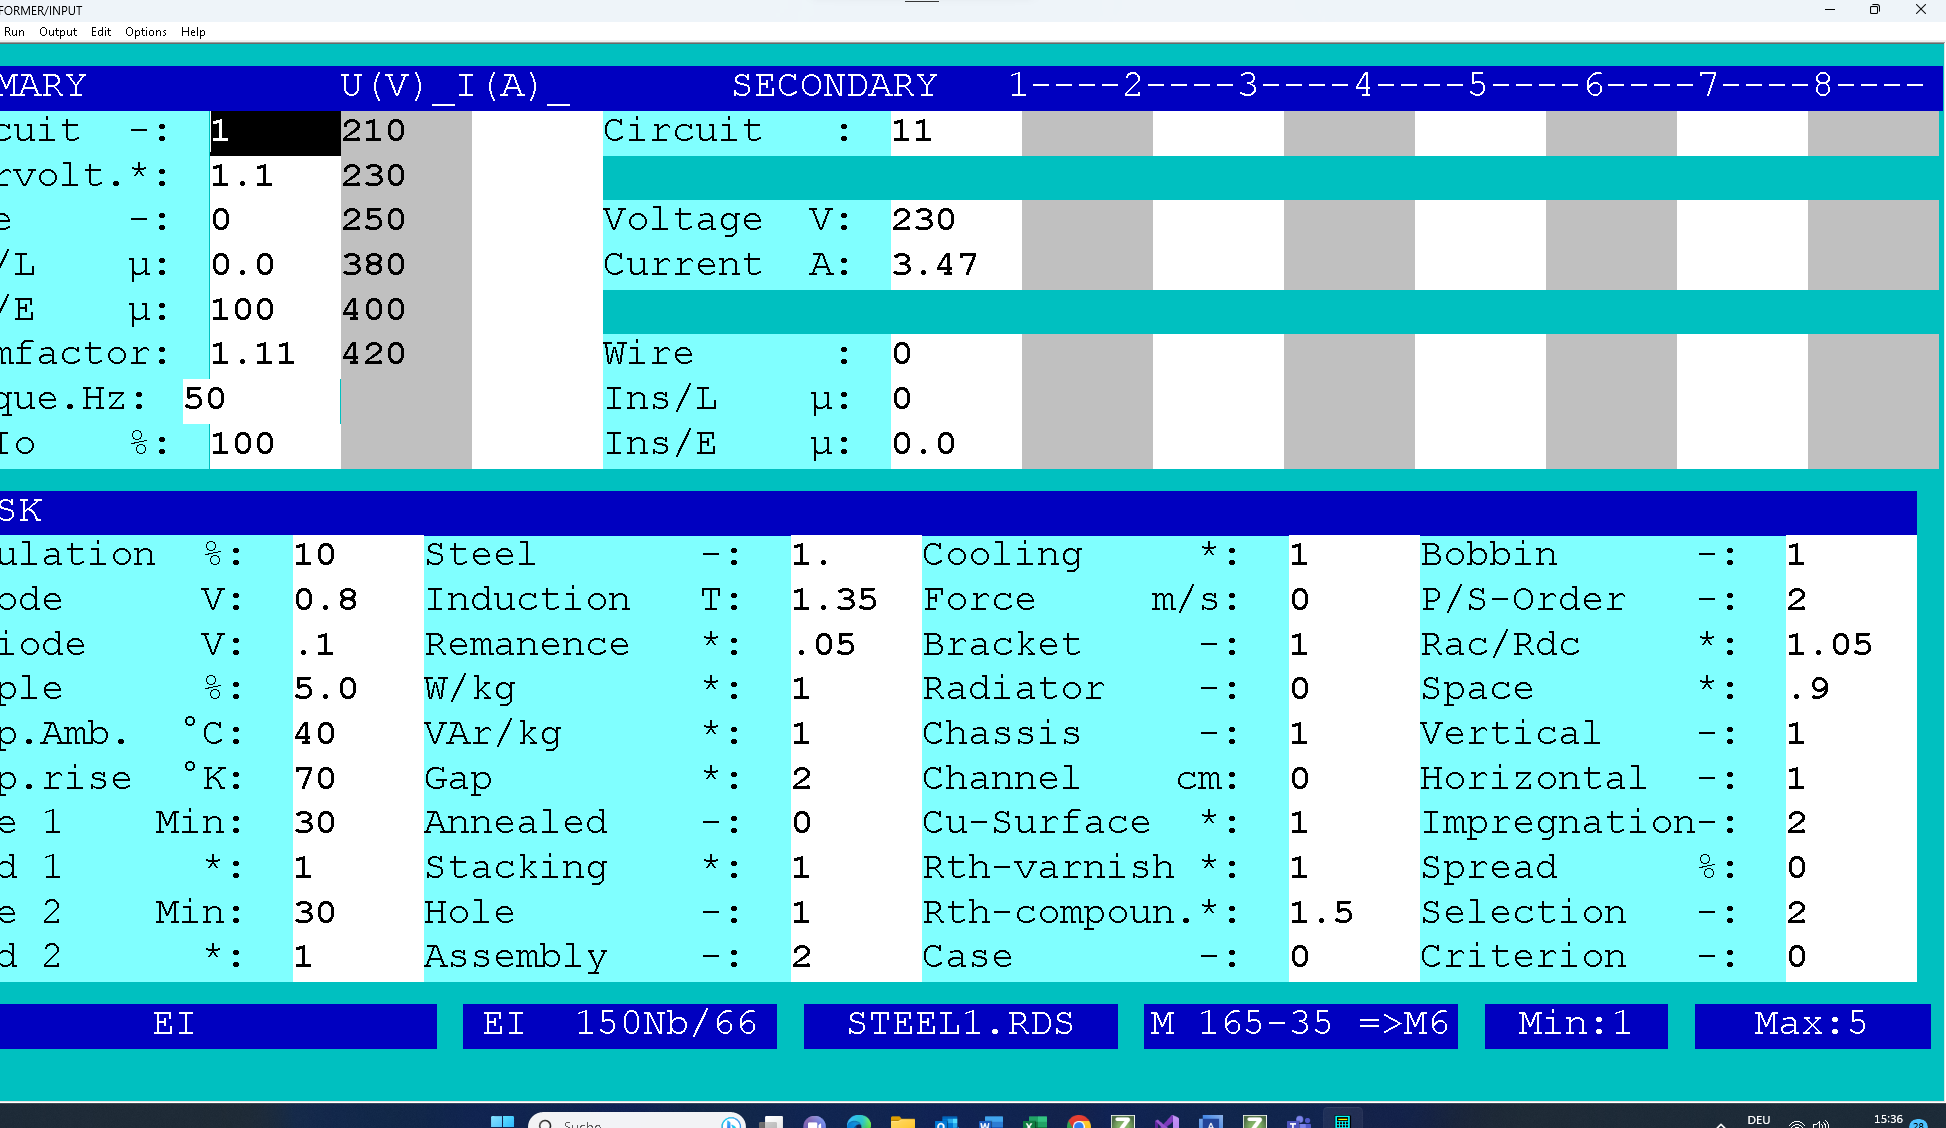Open the Run menu
The height and width of the screenshot is (1128, 1946).
pos(14,32)
